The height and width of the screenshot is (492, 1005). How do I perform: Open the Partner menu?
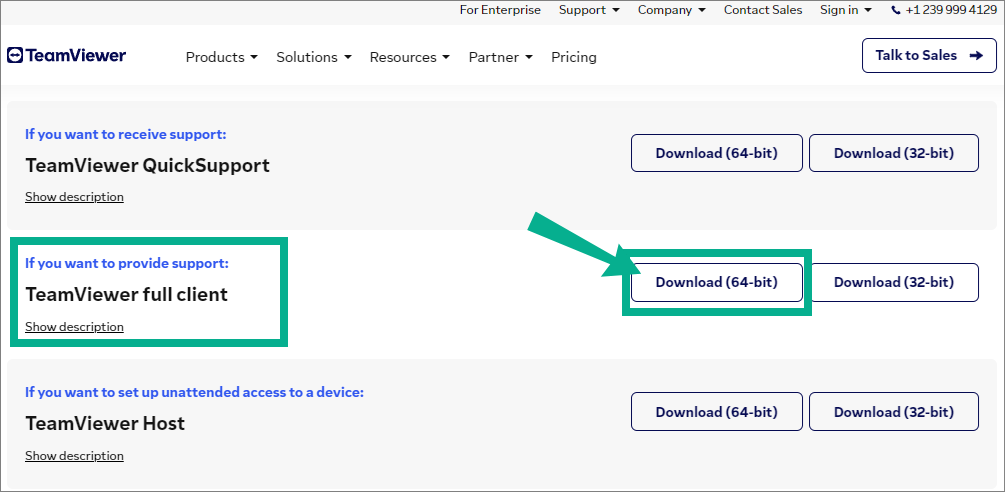click(501, 57)
